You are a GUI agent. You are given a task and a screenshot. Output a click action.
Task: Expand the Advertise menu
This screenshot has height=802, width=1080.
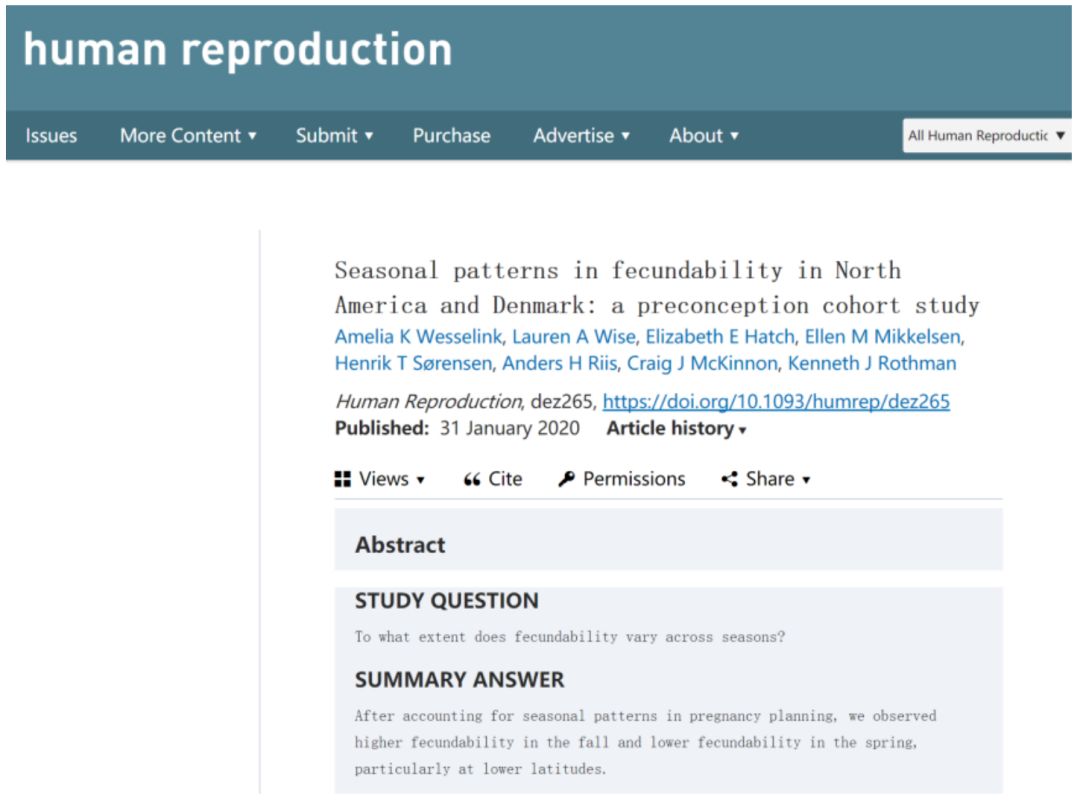581,136
